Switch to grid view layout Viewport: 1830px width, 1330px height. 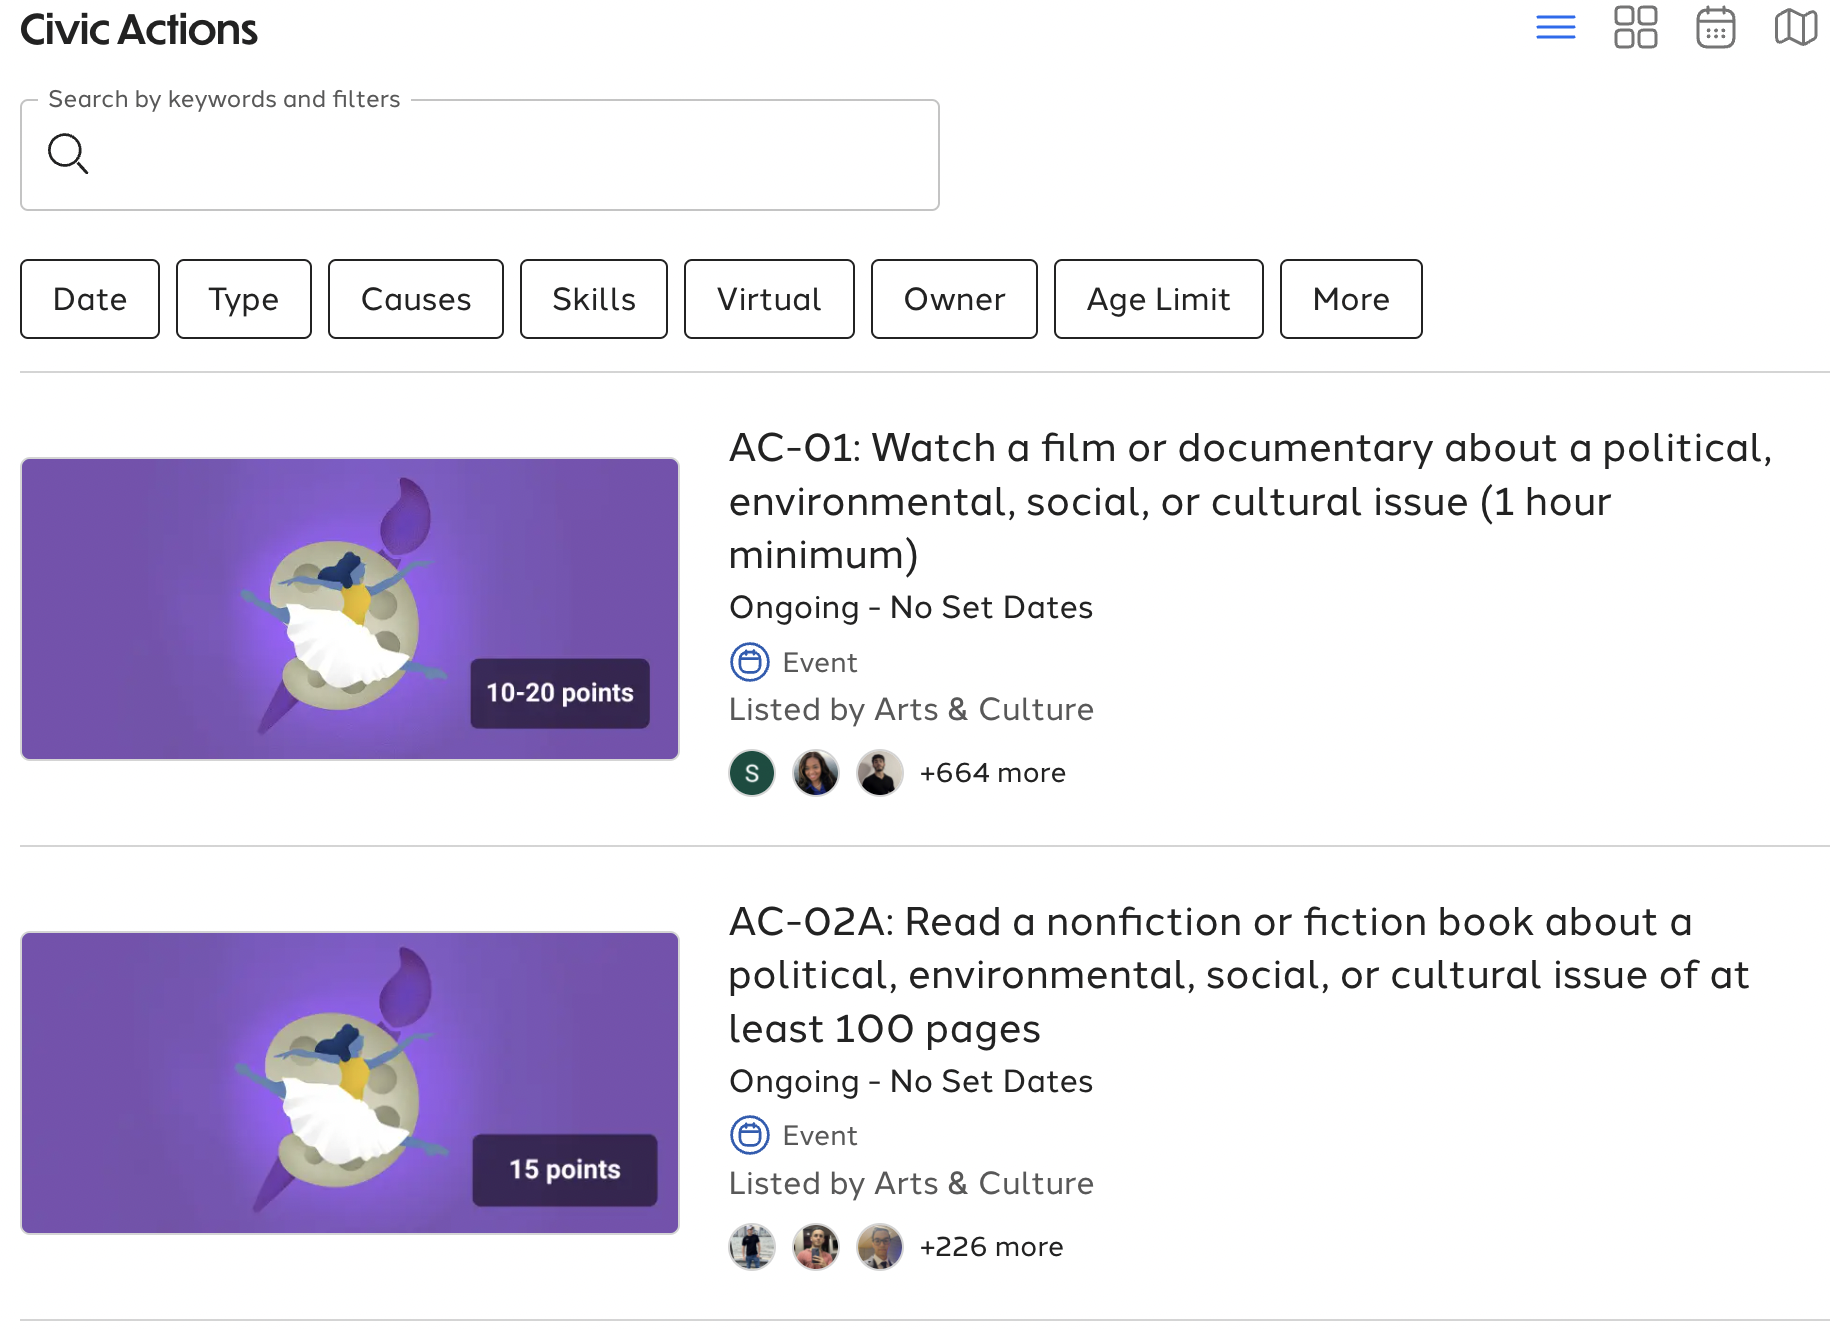1635,28
